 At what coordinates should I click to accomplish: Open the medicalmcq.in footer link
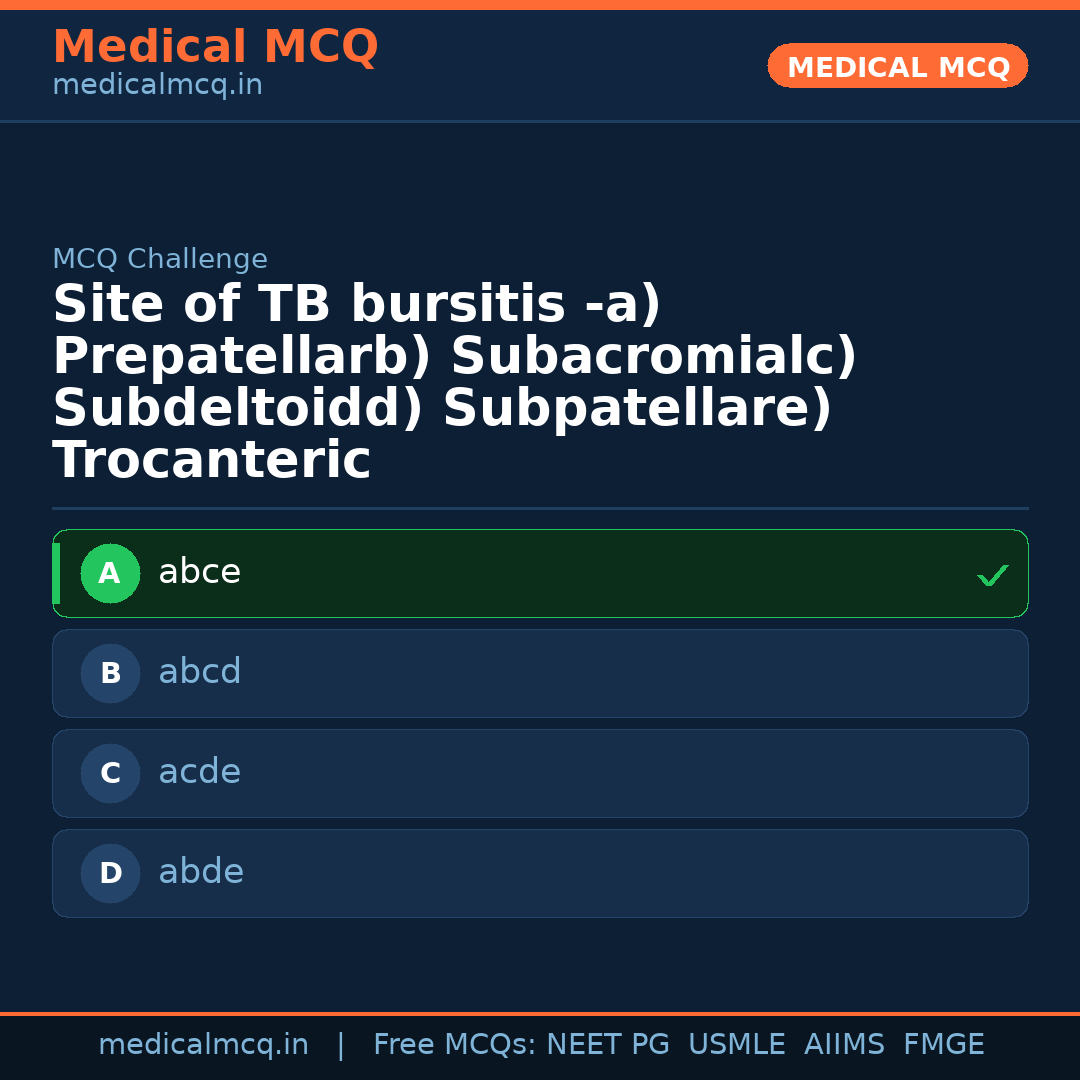[x=203, y=1044]
